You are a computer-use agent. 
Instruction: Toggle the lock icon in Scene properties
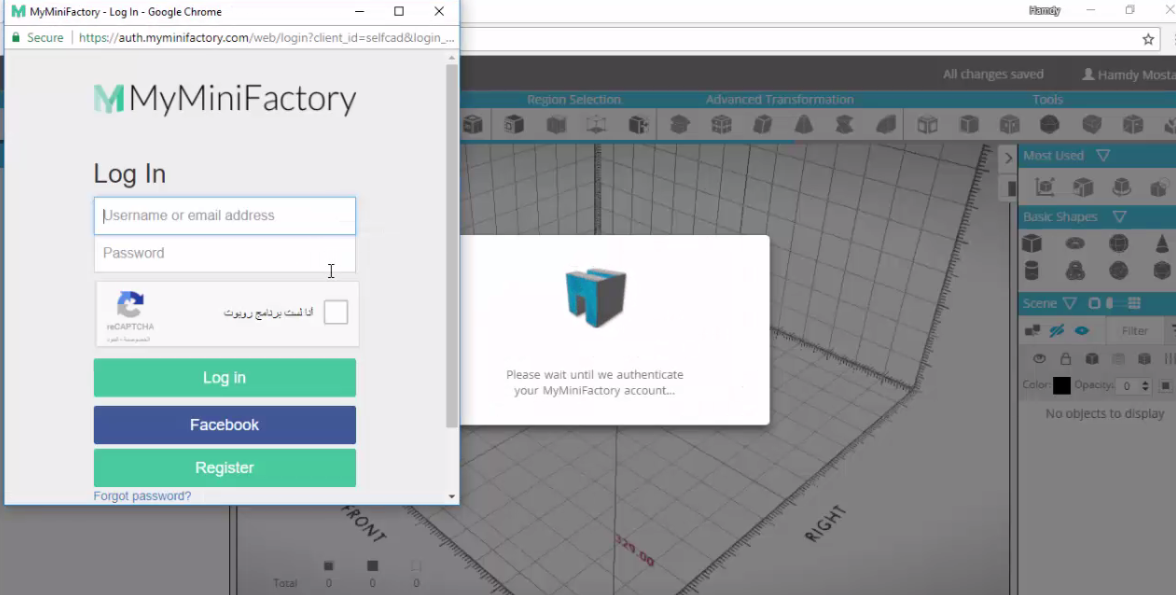tap(1065, 359)
